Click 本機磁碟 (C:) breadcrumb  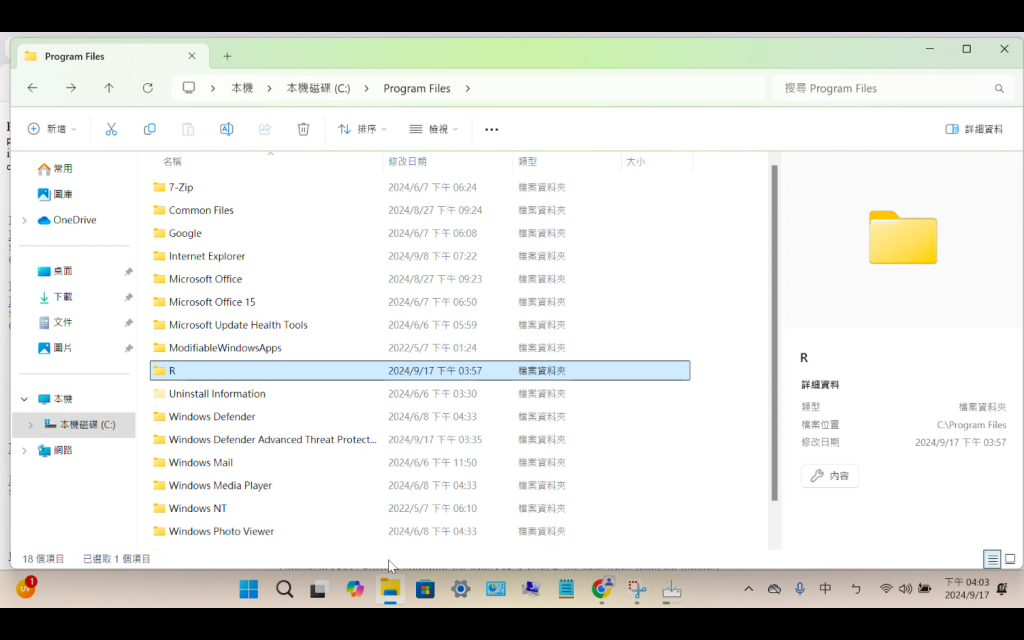318,88
